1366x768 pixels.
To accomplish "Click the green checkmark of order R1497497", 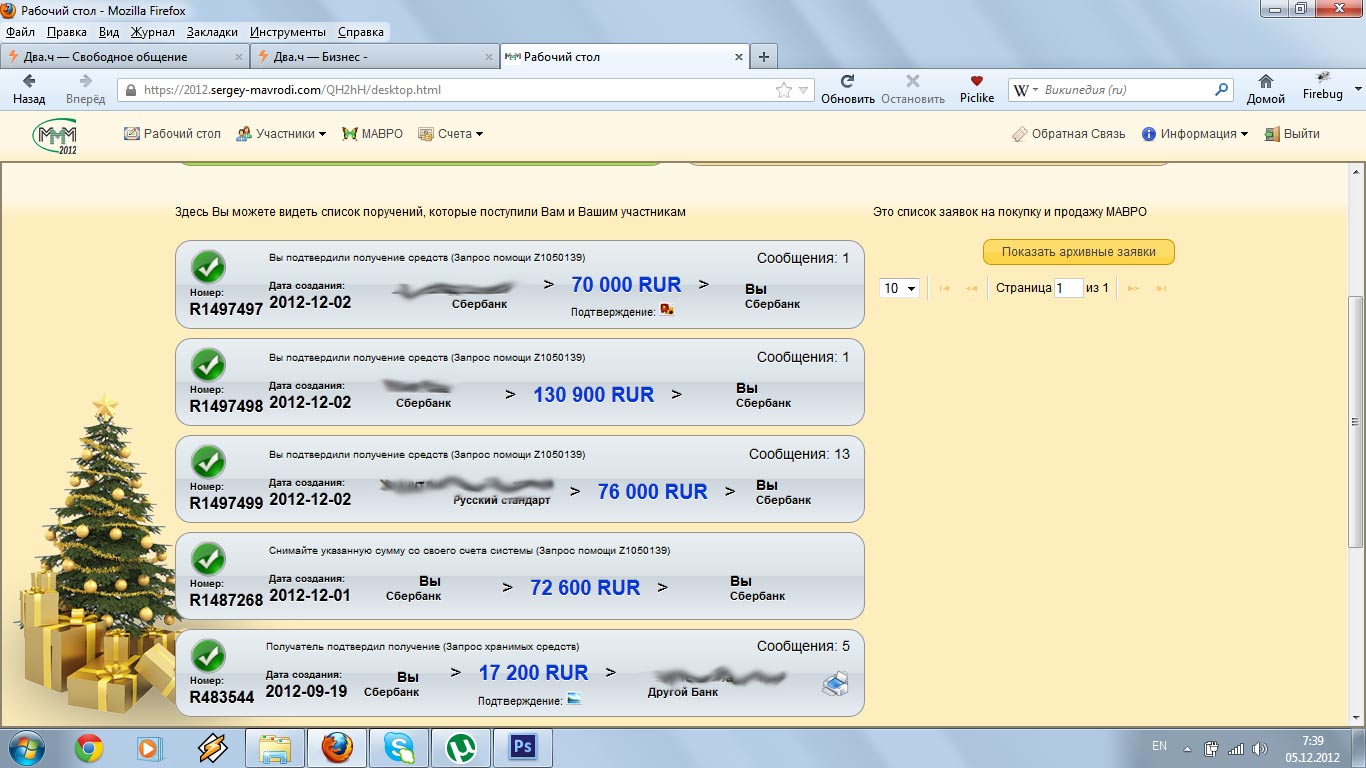I will tap(208, 267).
